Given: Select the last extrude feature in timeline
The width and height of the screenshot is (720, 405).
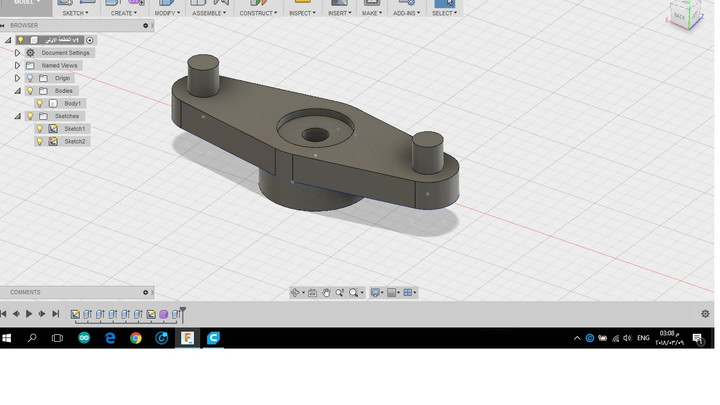Looking at the screenshot, I should [176, 315].
